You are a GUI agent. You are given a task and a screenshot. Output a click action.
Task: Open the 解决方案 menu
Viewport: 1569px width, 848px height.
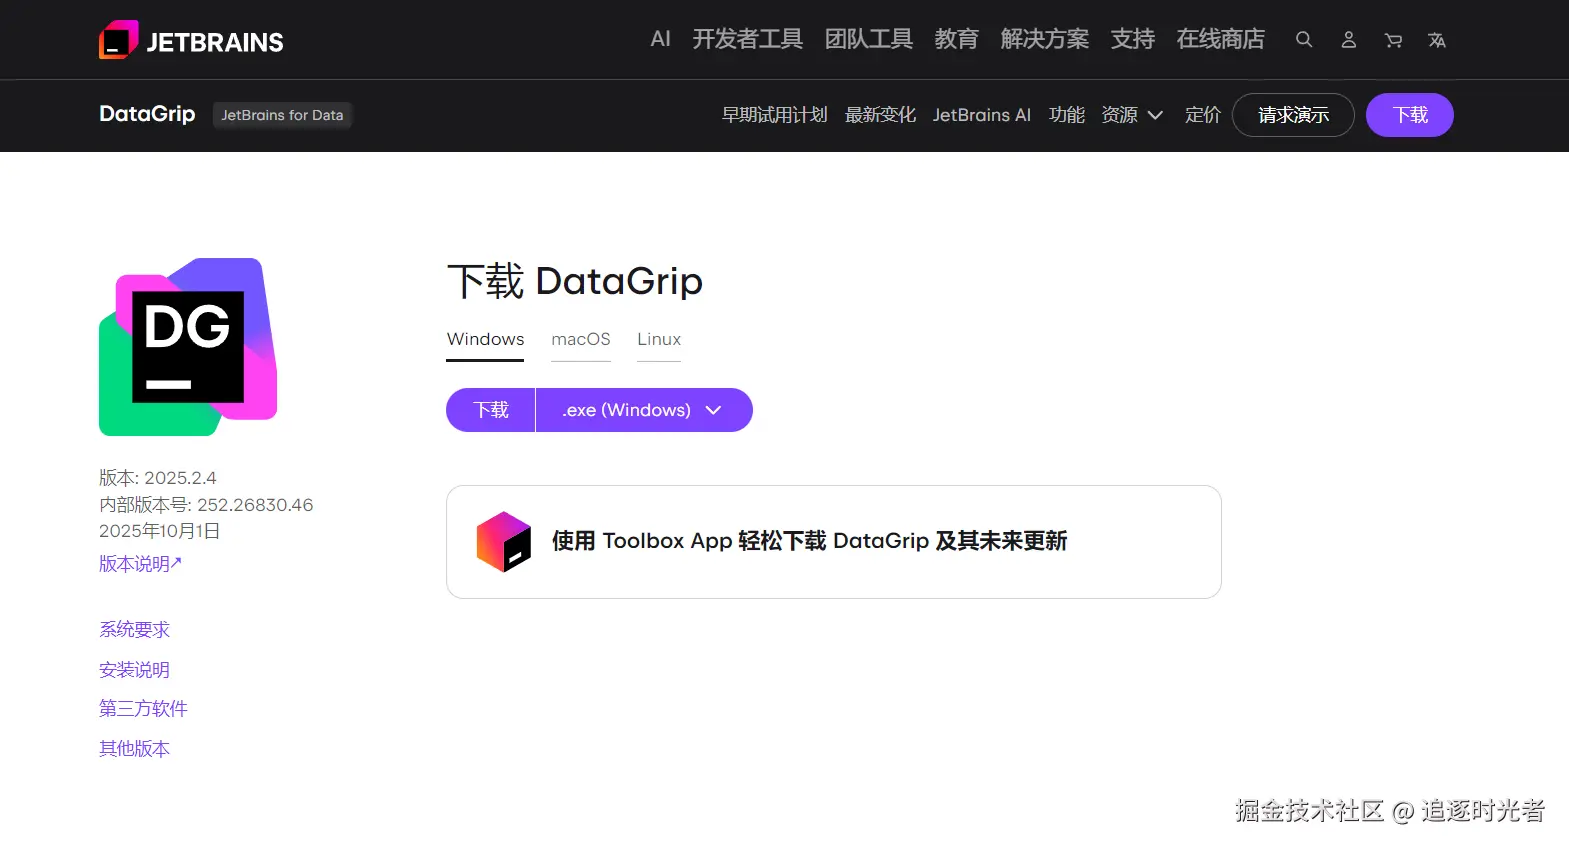(x=1045, y=39)
